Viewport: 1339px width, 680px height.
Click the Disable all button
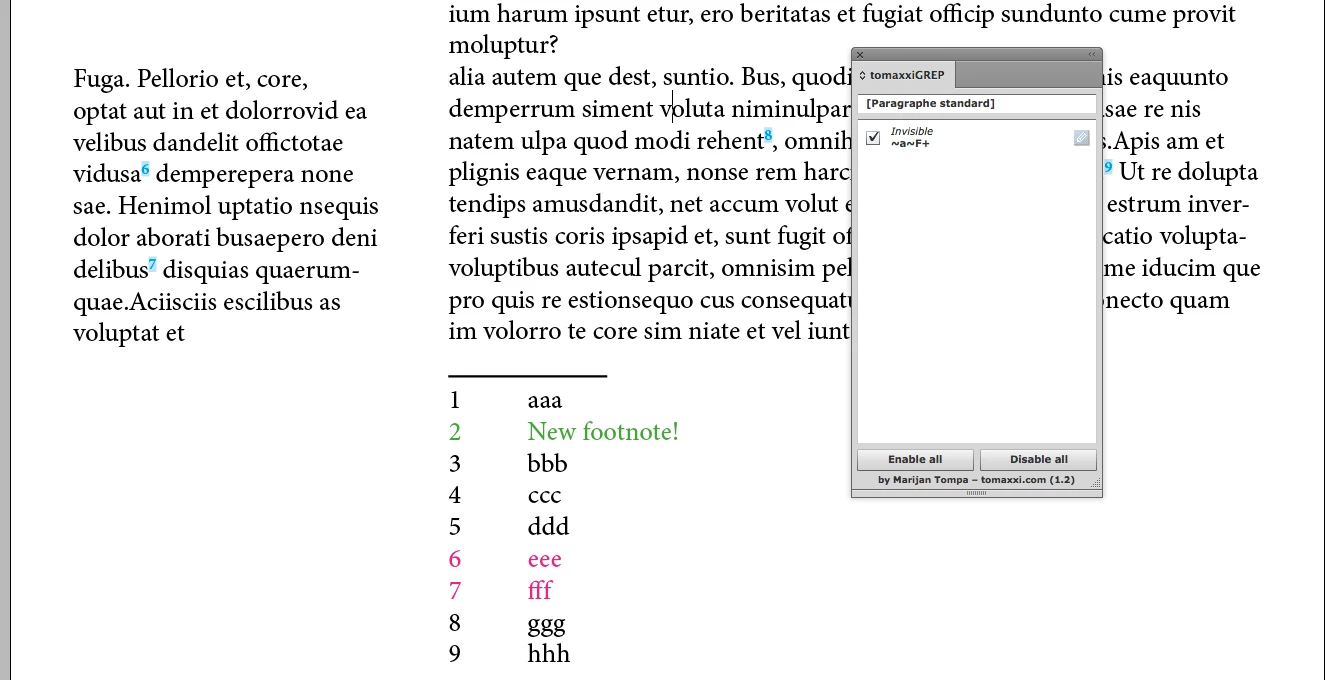[x=1038, y=460]
